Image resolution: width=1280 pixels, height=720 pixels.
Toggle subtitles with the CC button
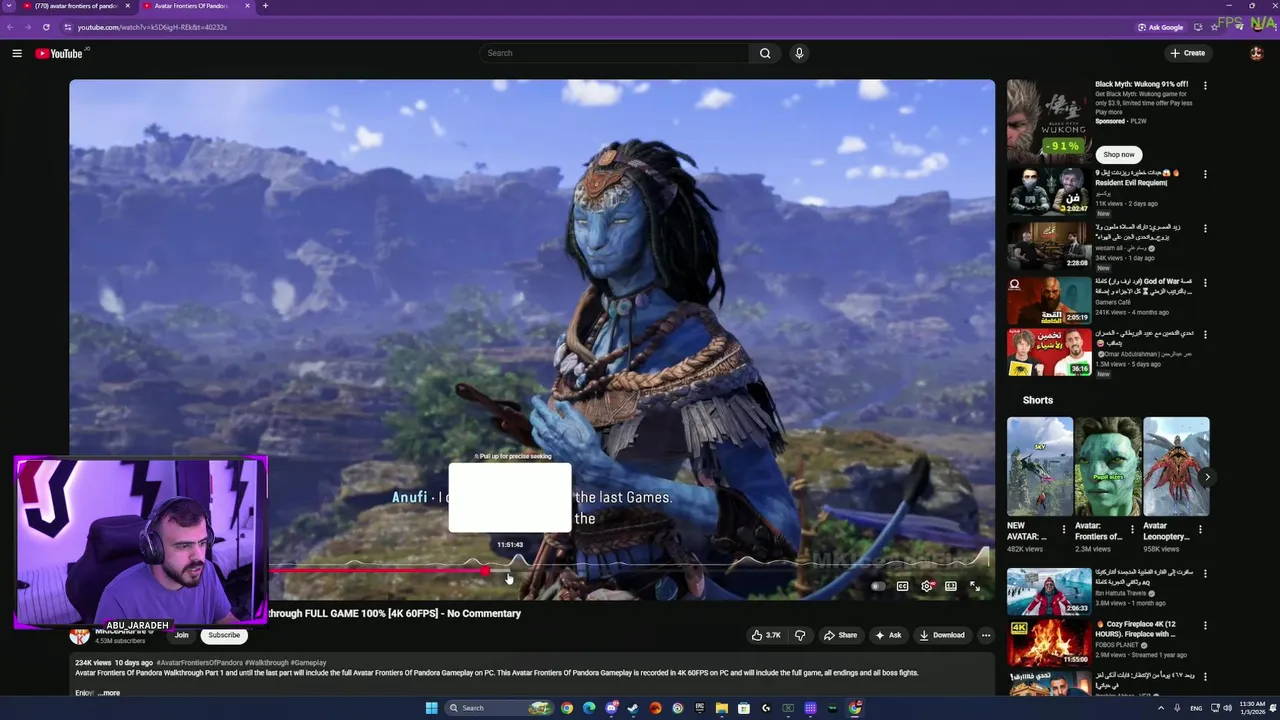click(x=902, y=586)
